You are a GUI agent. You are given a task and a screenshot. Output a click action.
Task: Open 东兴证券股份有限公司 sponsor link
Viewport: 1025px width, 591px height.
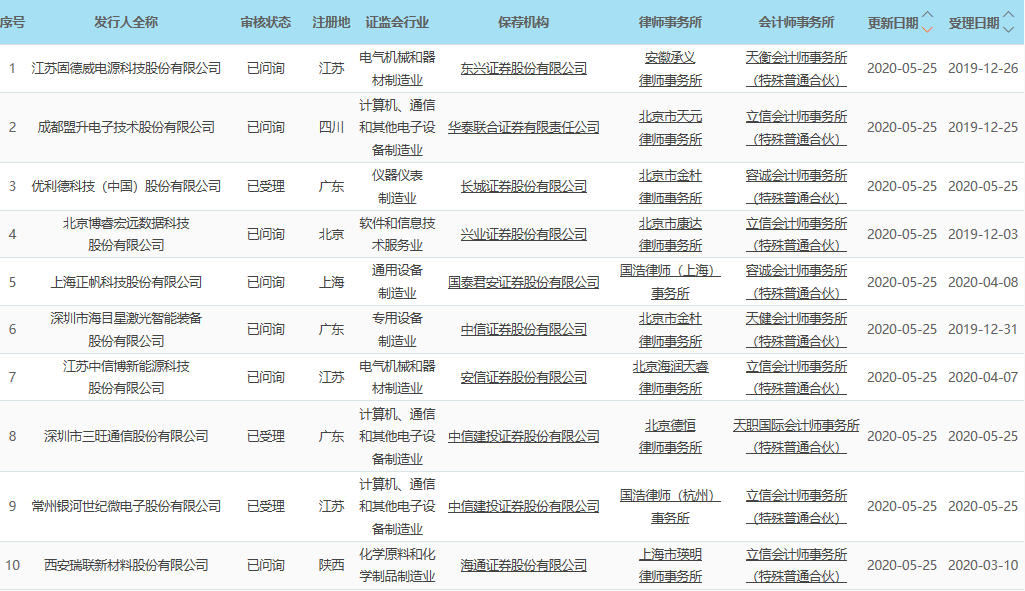tap(524, 68)
